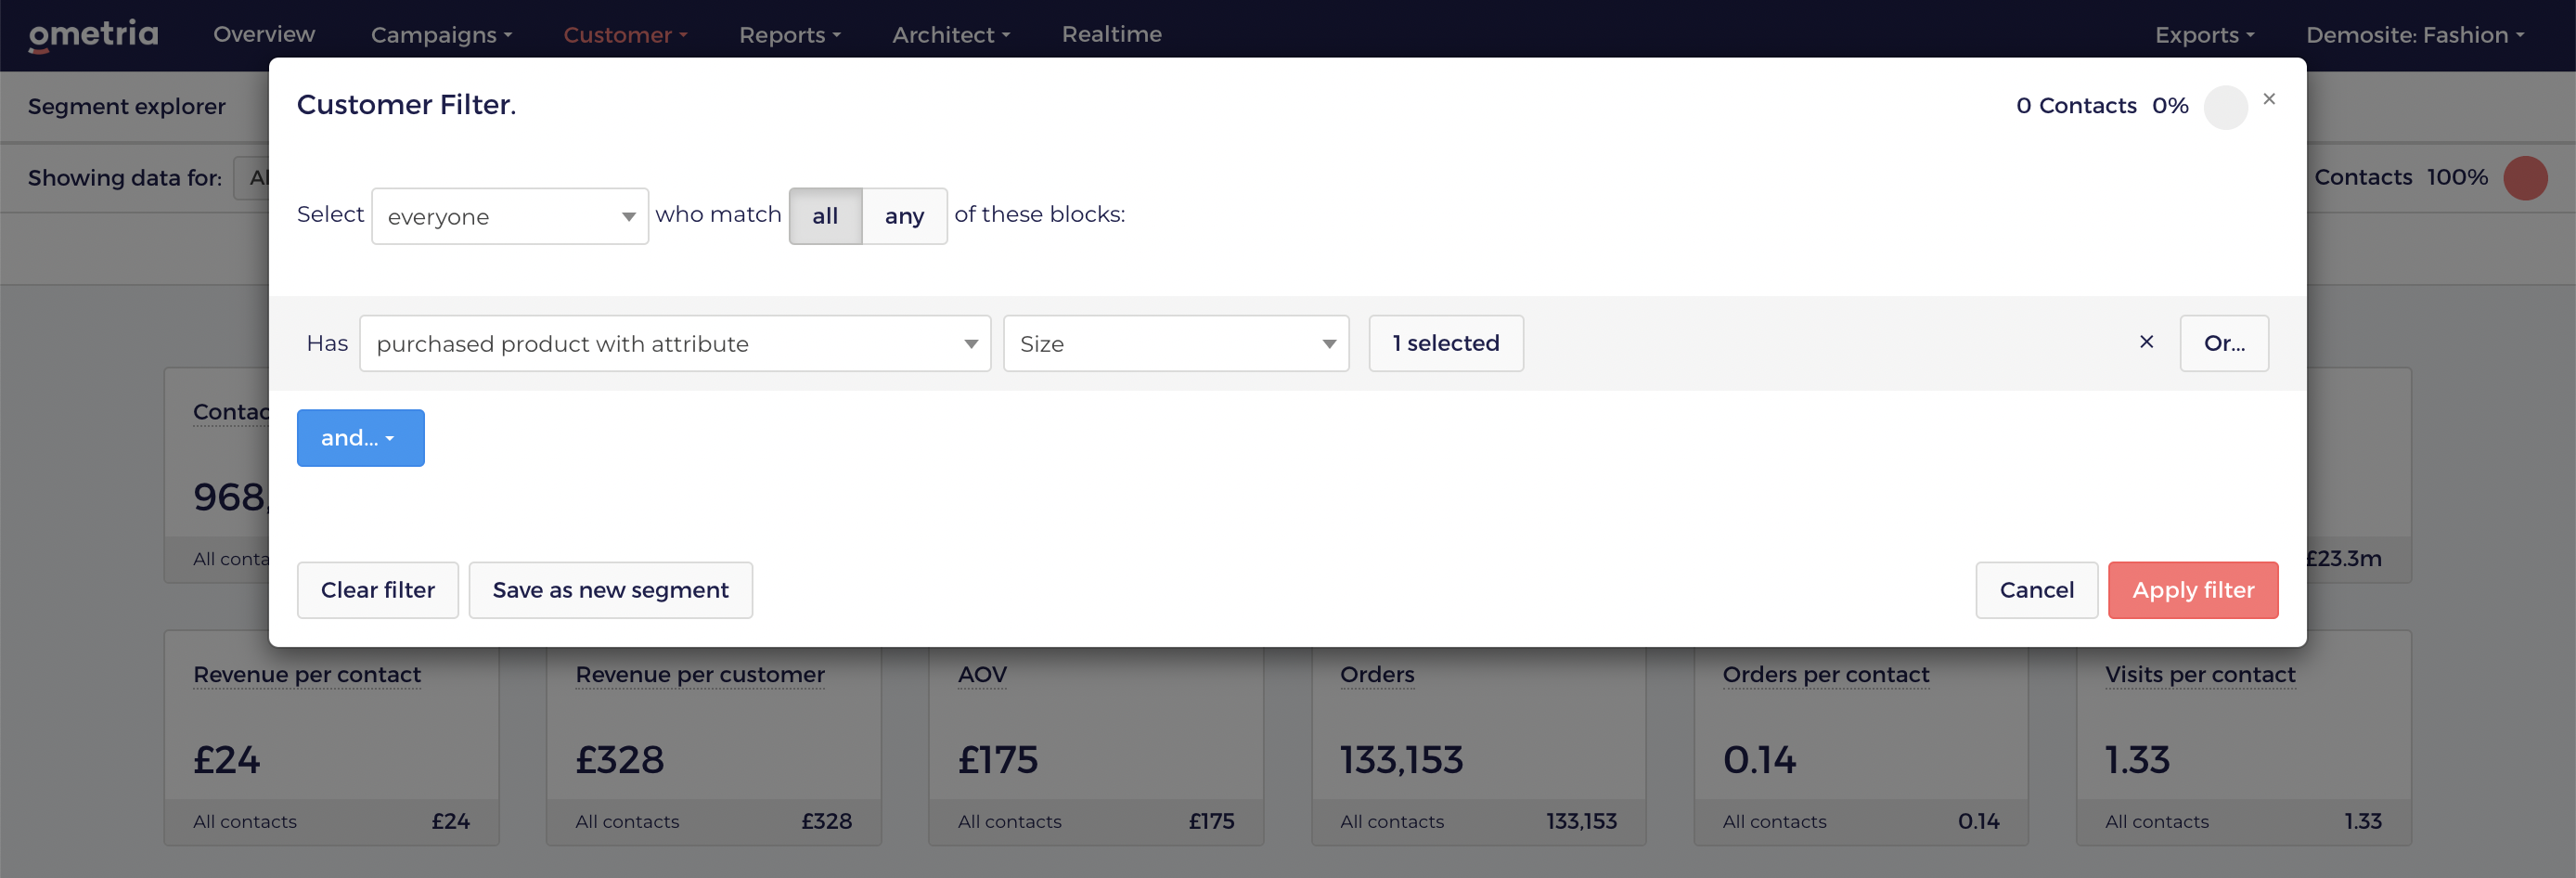Open the Architect menu

(x=950, y=35)
